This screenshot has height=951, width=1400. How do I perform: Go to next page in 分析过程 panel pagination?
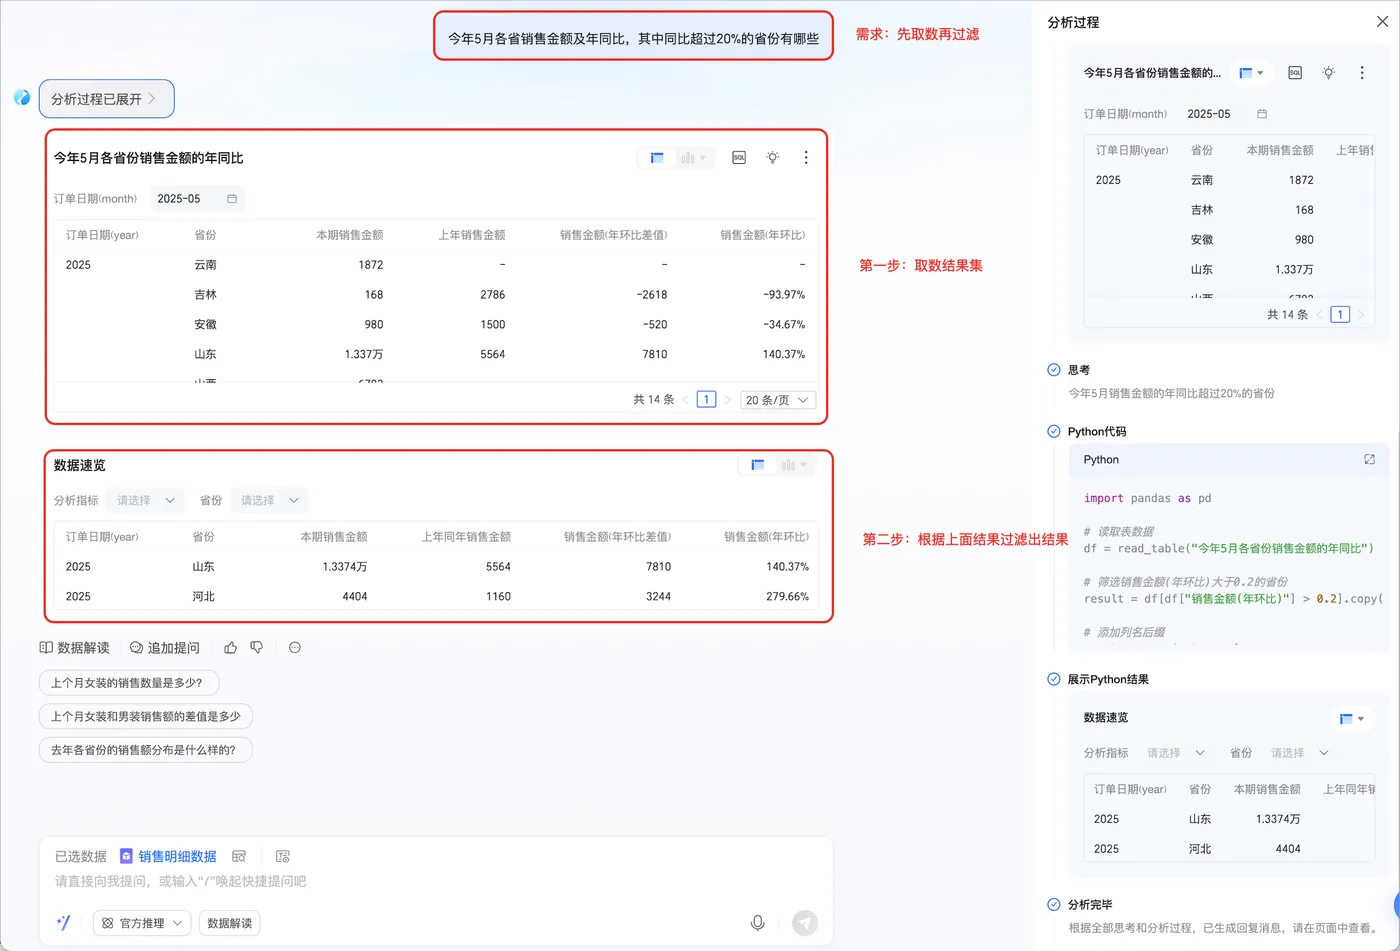click(1360, 315)
